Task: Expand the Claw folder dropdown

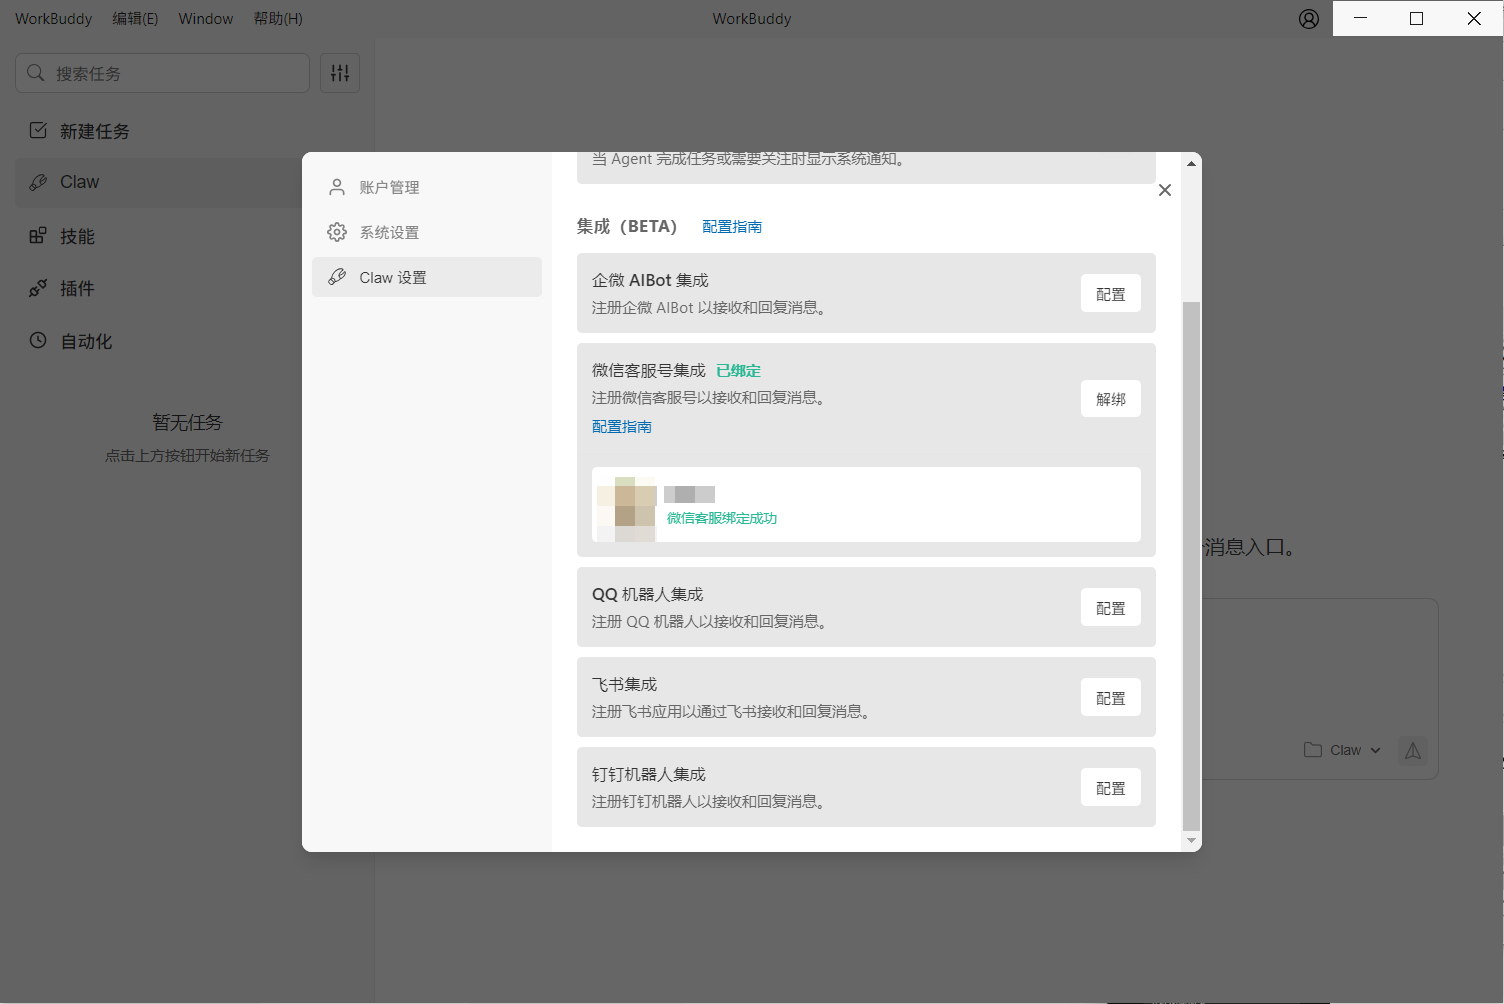Action: point(1343,750)
